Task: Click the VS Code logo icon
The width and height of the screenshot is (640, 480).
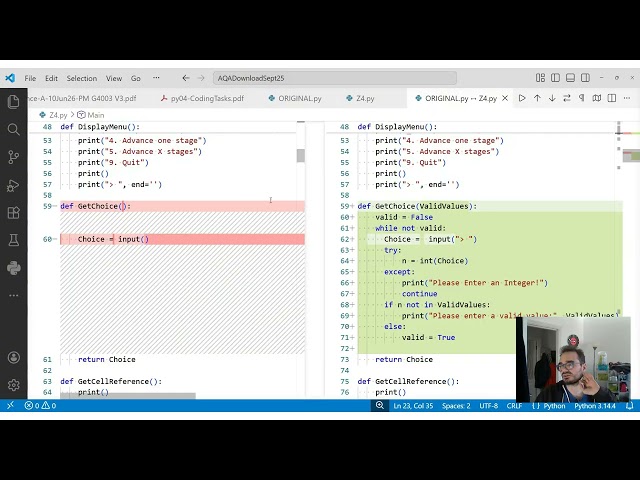Action: pyautogui.click(x=10, y=78)
